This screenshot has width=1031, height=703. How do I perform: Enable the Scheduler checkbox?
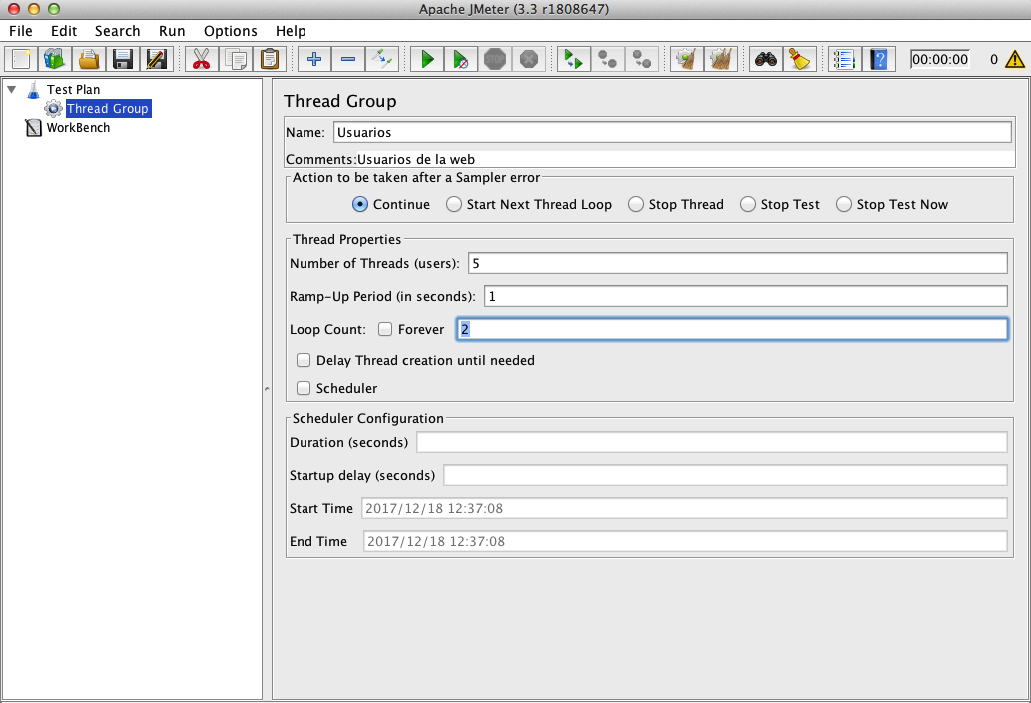[303, 388]
